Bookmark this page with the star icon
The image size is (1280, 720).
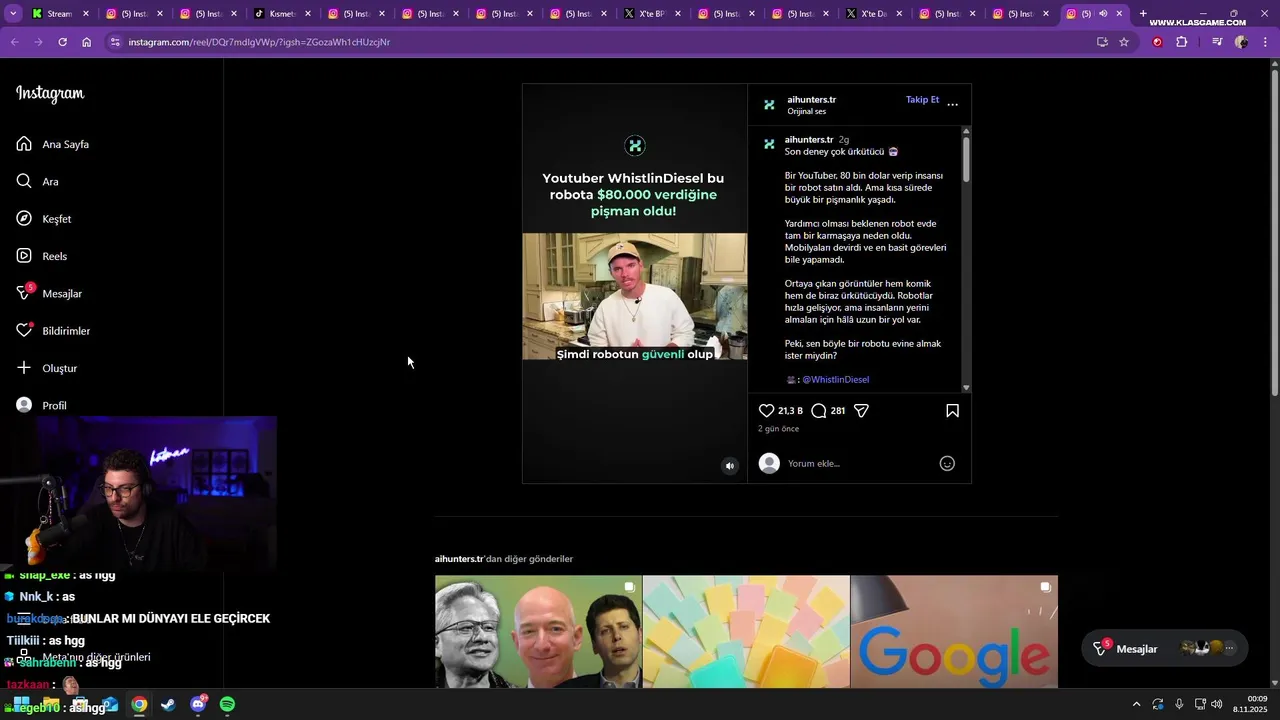pyautogui.click(x=1124, y=42)
